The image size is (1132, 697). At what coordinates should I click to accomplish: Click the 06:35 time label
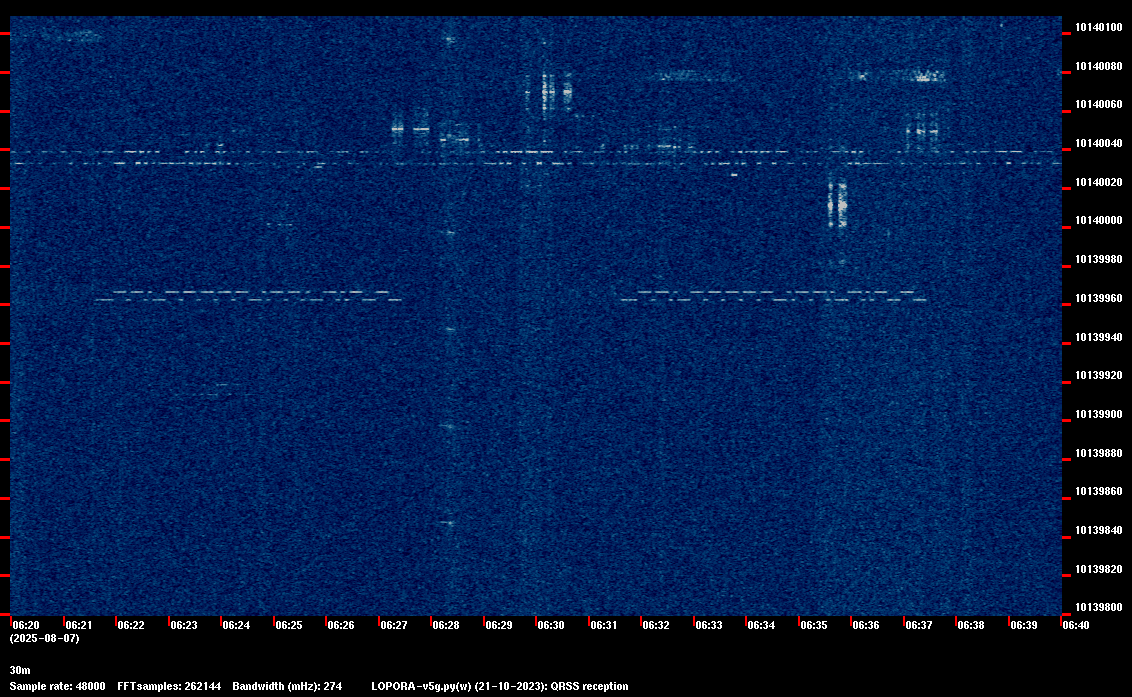[814, 625]
